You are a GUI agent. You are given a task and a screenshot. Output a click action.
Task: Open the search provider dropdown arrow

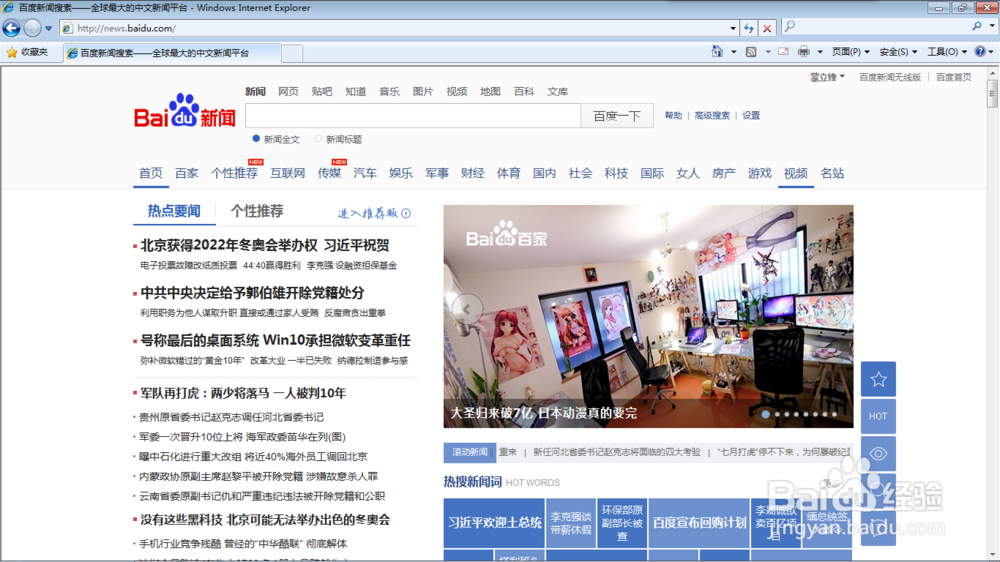coord(992,26)
